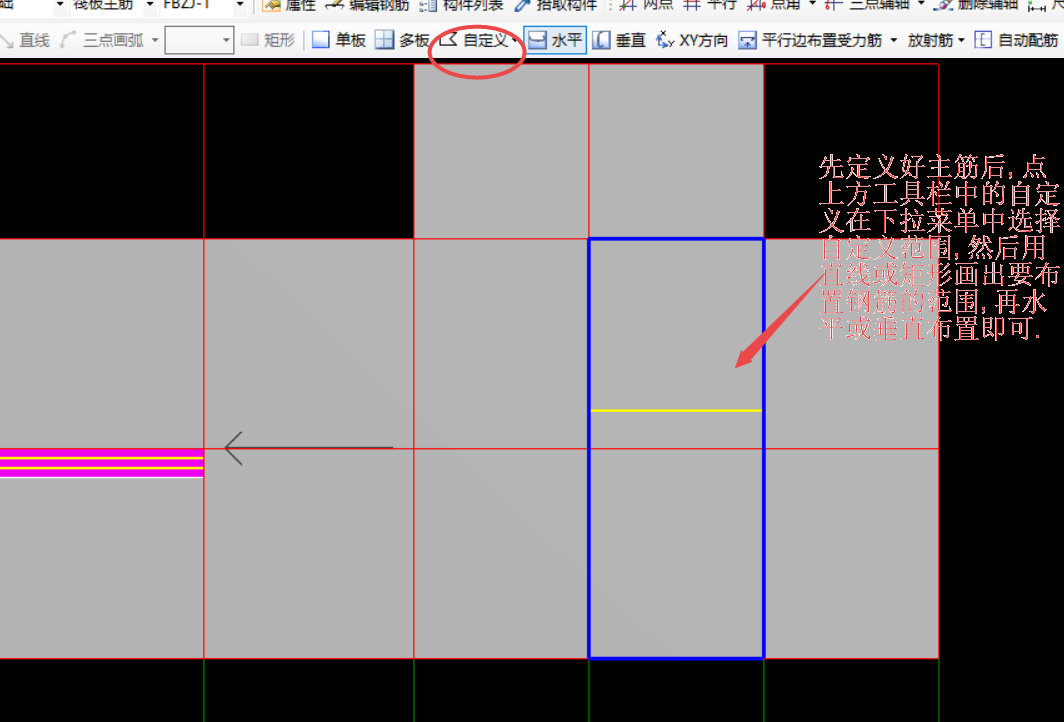Click the yellow rebar line in blue slab
Screen dimensions: 1064x722
tap(676, 411)
